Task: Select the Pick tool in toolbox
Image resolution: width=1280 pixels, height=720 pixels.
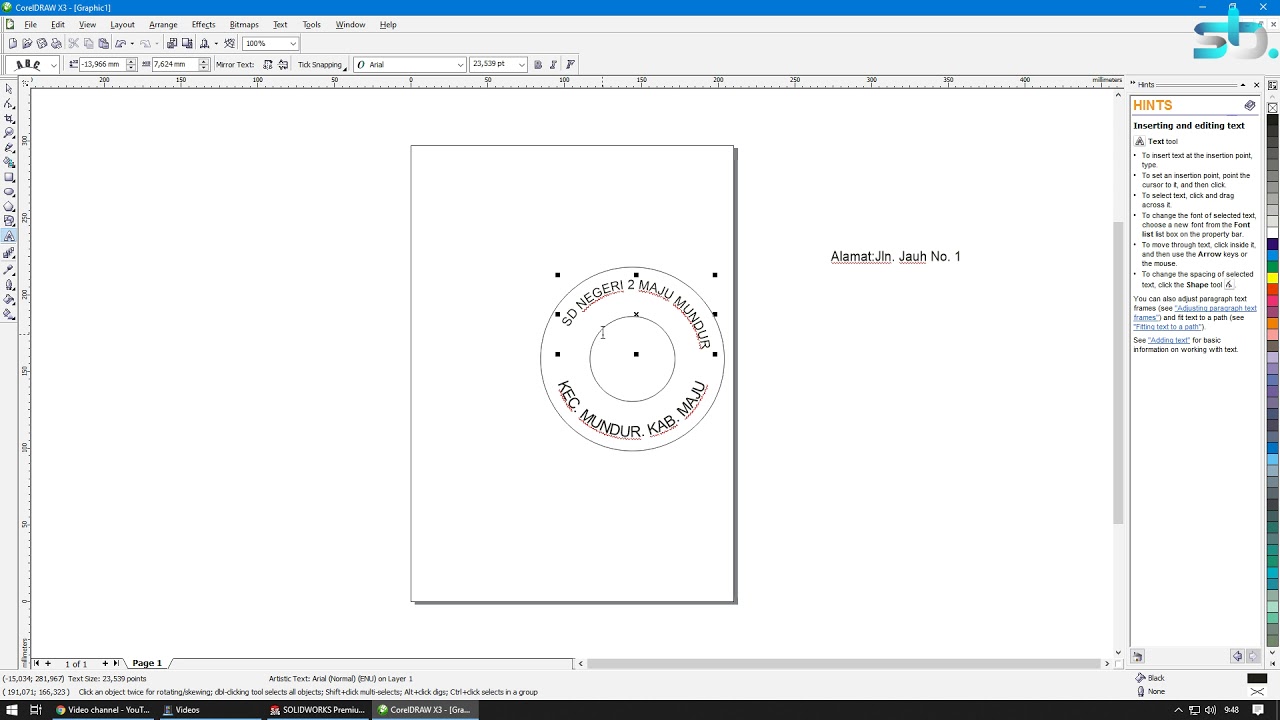Action: [9, 88]
